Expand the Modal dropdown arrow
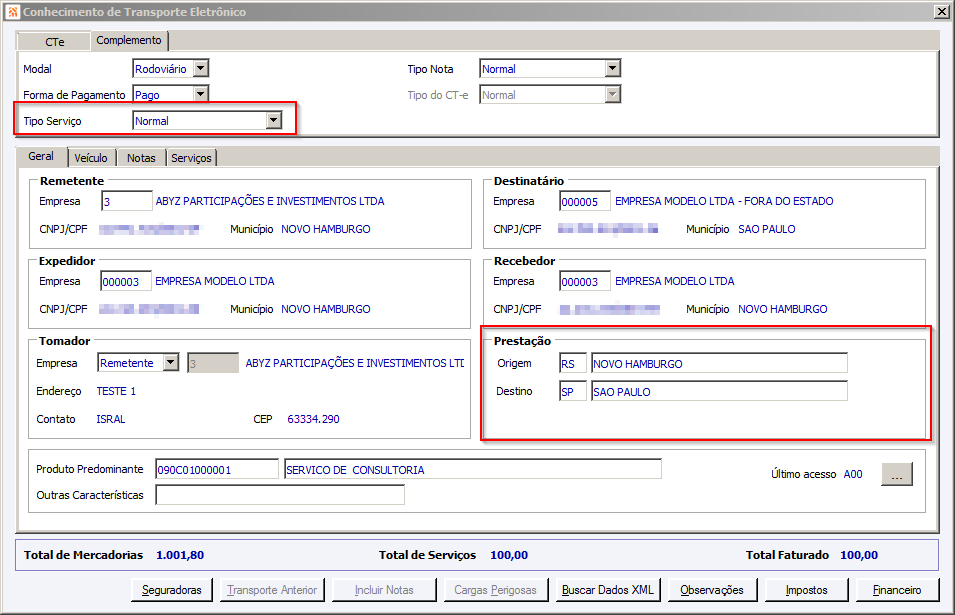955x615 pixels. point(201,68)
